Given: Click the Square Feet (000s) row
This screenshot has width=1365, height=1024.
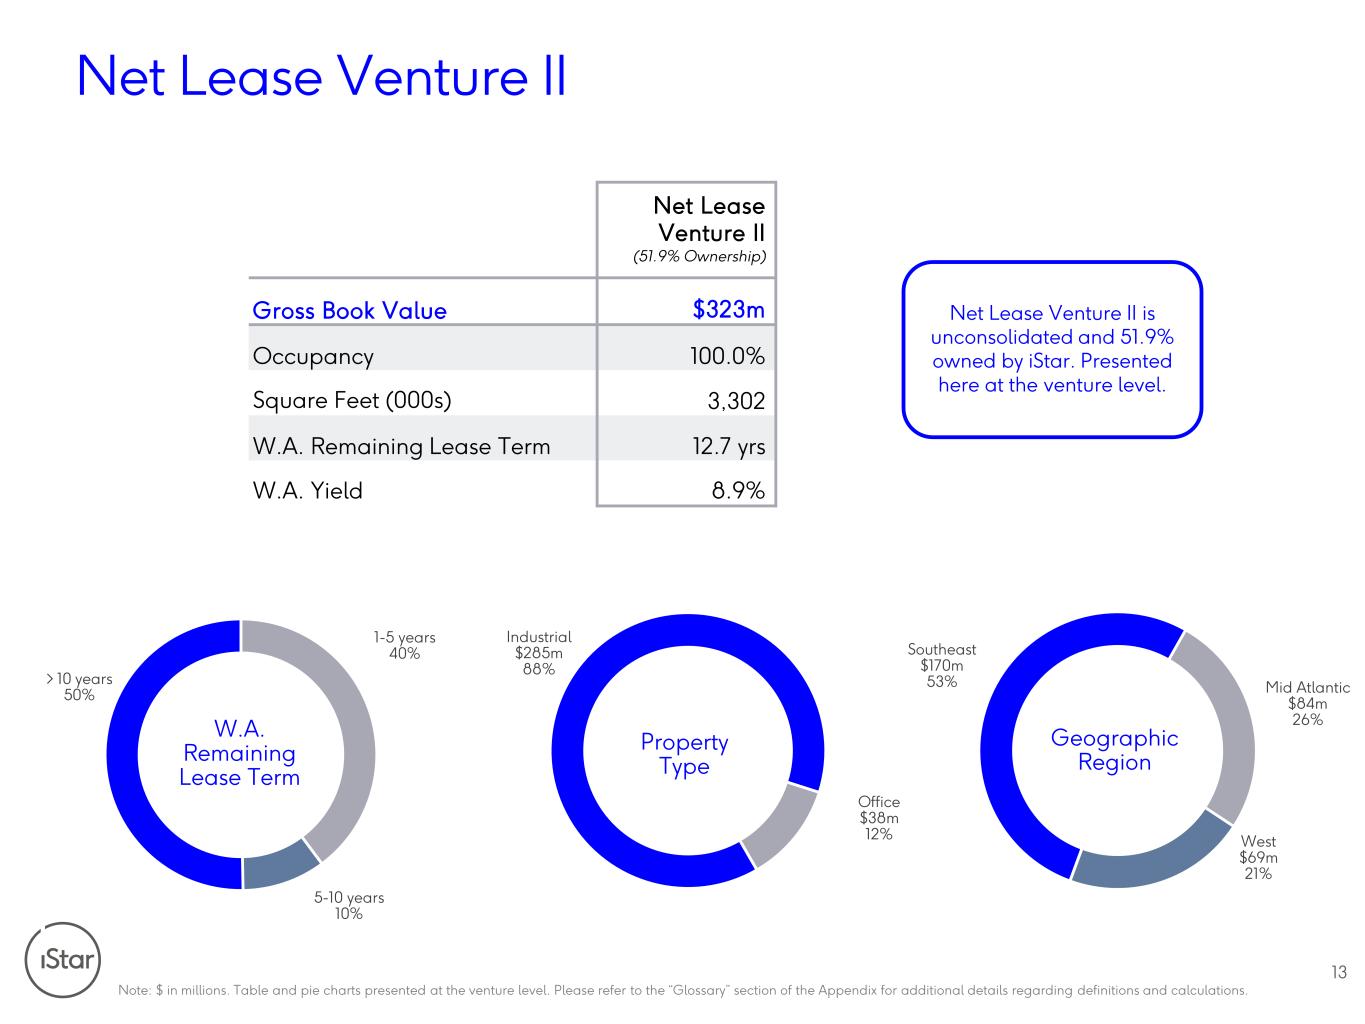Looking at the screenshot, I should (512, 401).
